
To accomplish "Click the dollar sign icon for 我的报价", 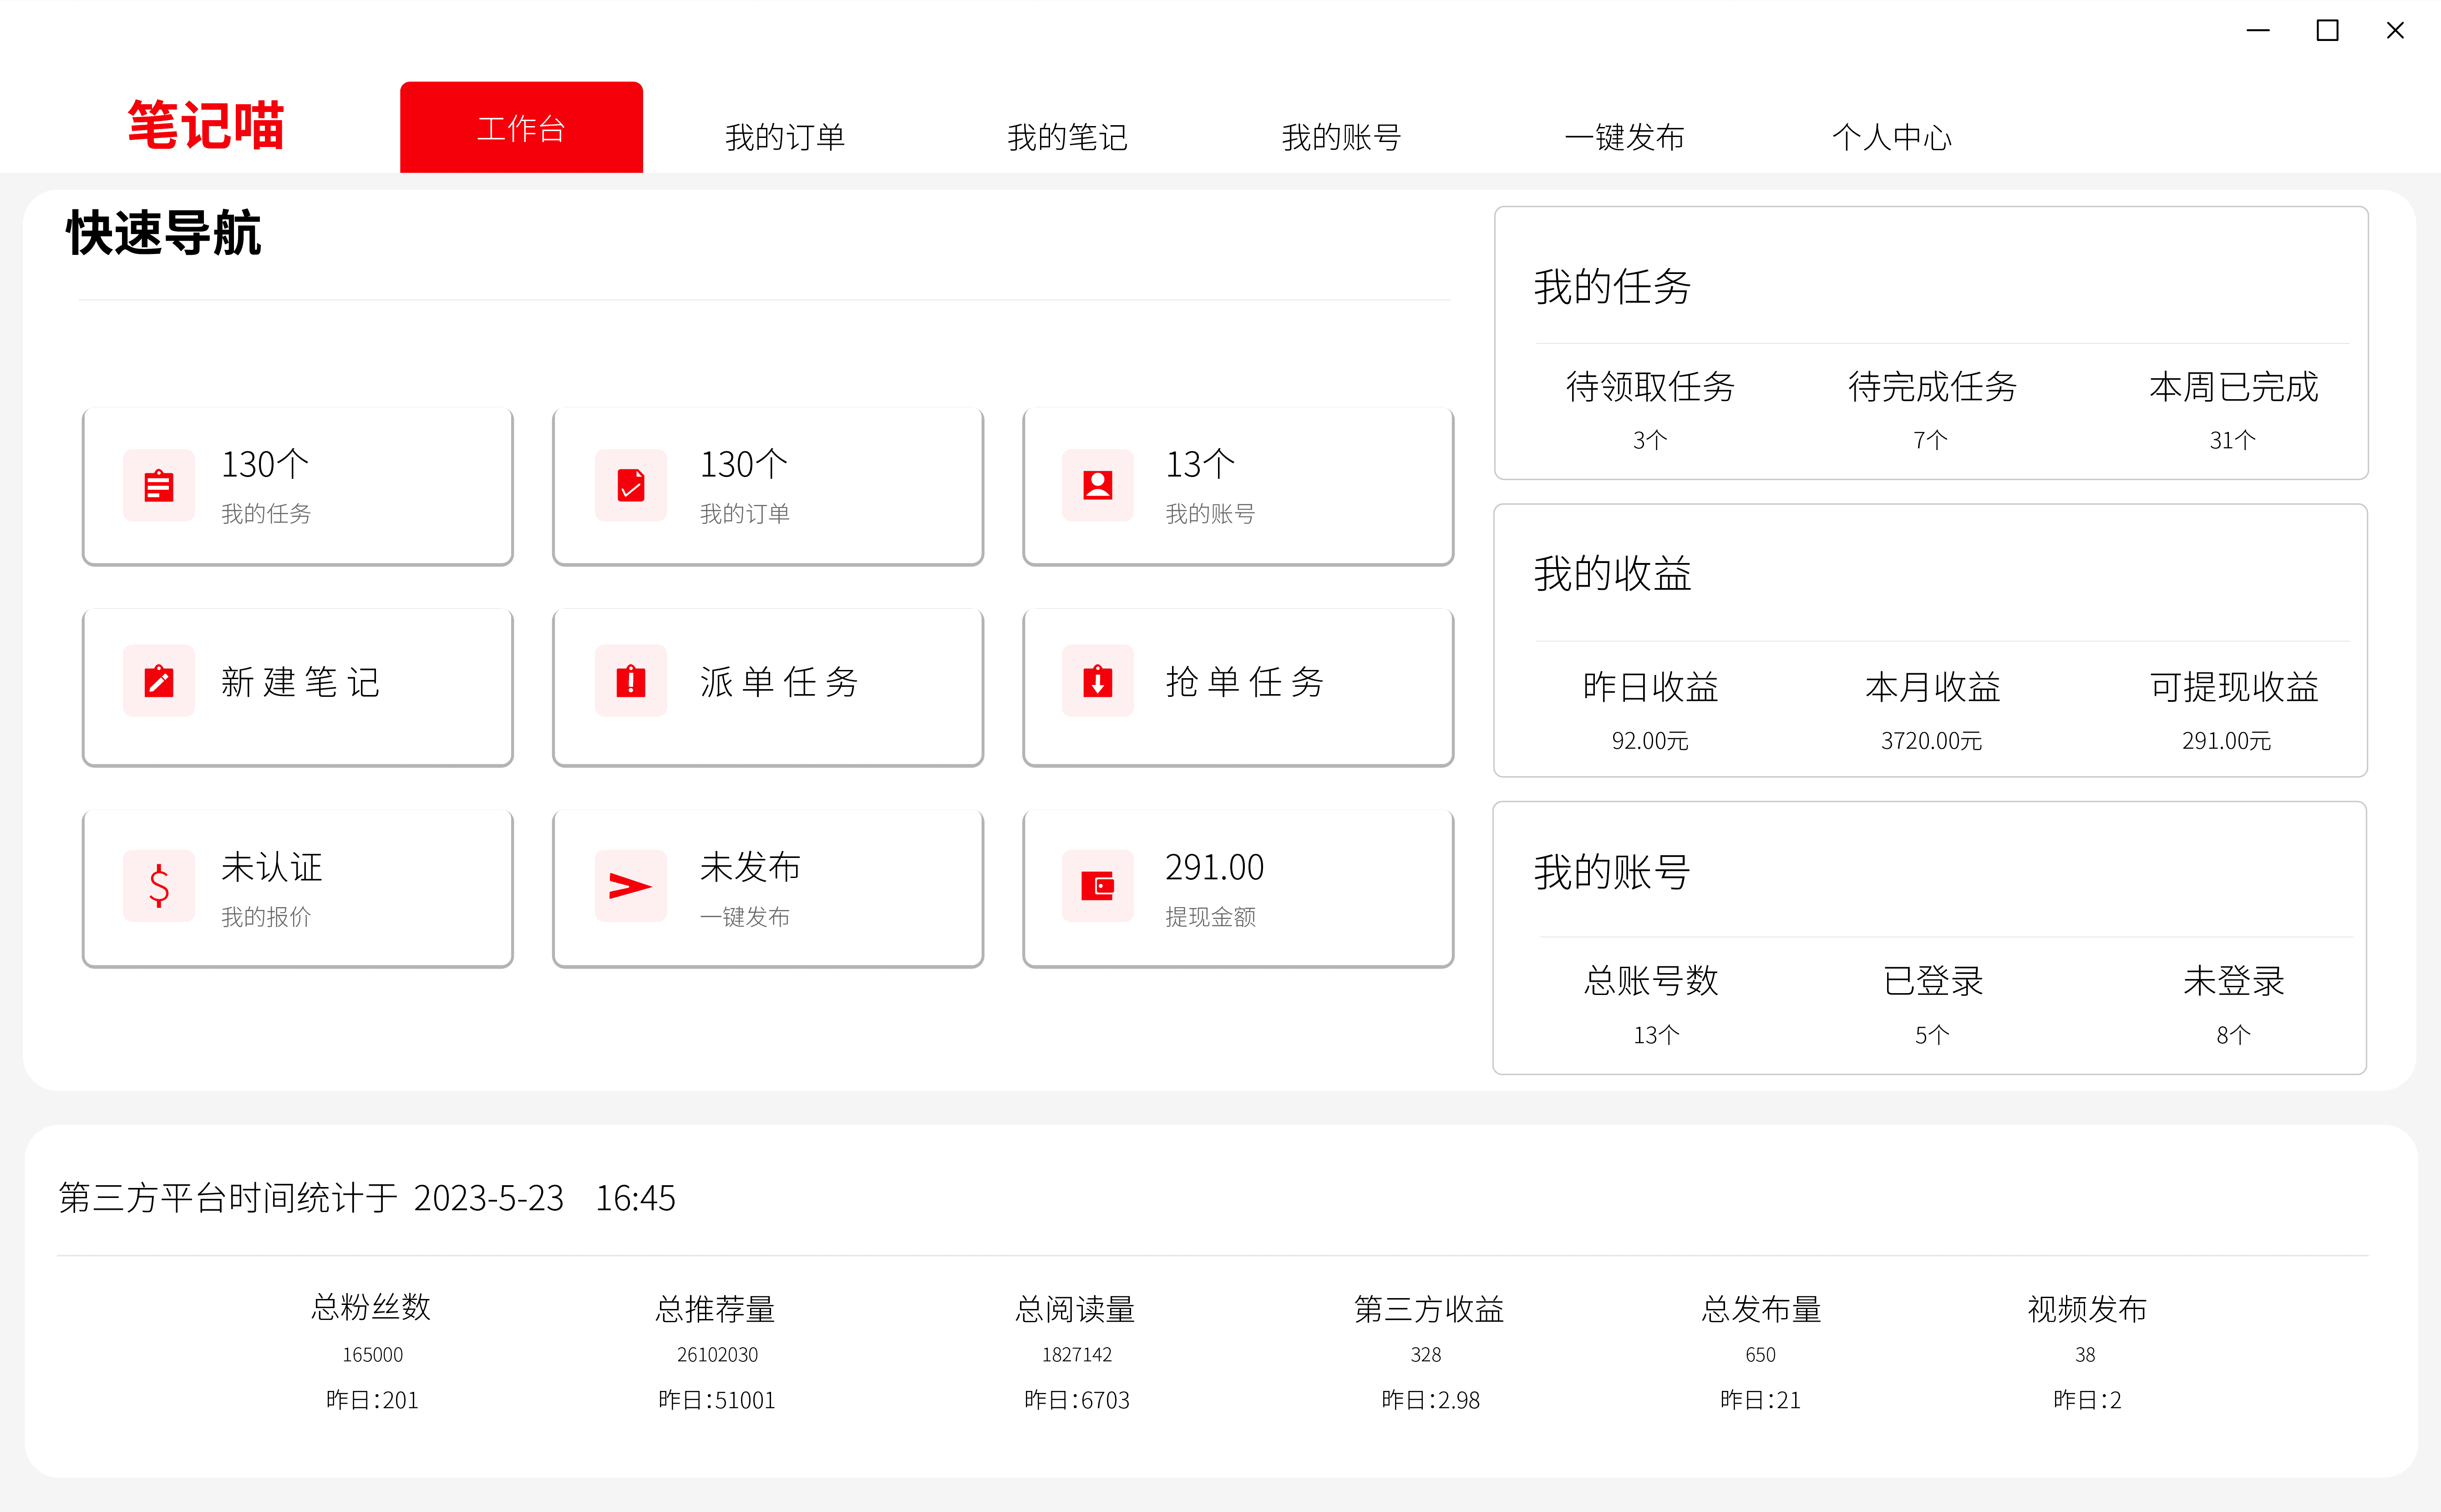I will [158, 886].
